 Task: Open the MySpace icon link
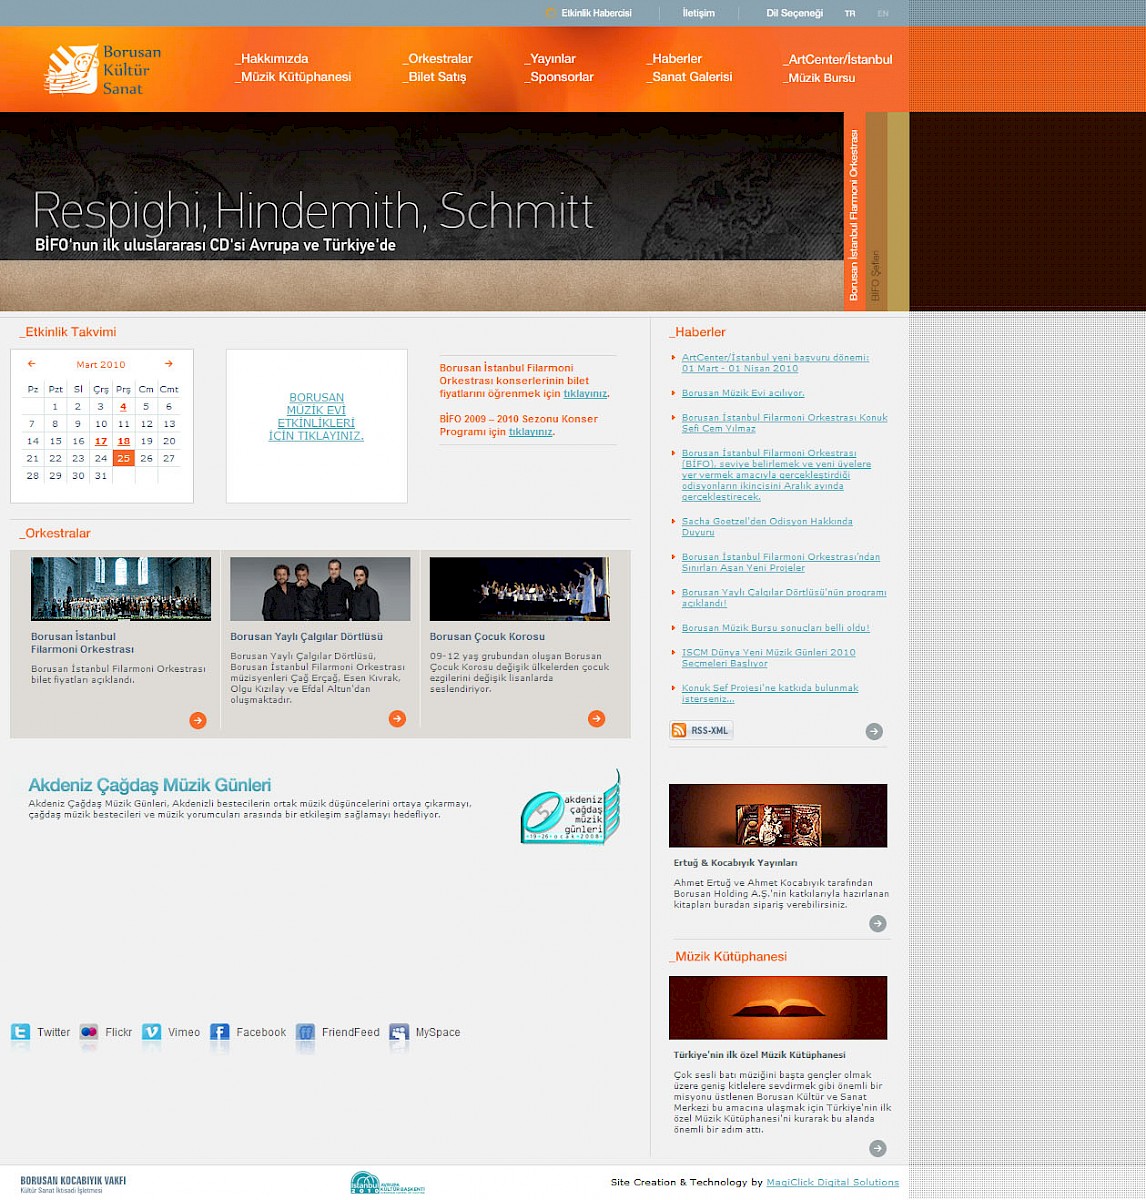tap(399, 1033)
